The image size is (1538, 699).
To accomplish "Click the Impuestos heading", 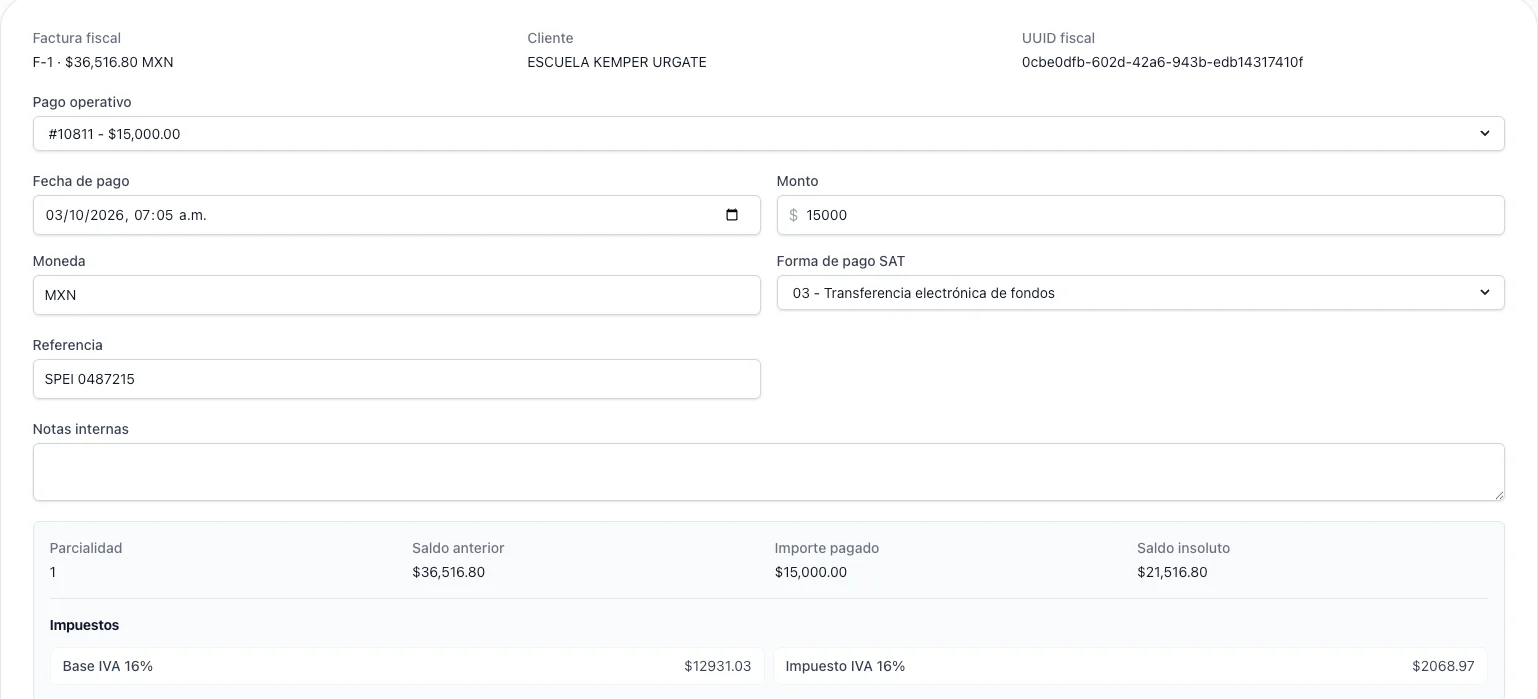I will [84, 625].
